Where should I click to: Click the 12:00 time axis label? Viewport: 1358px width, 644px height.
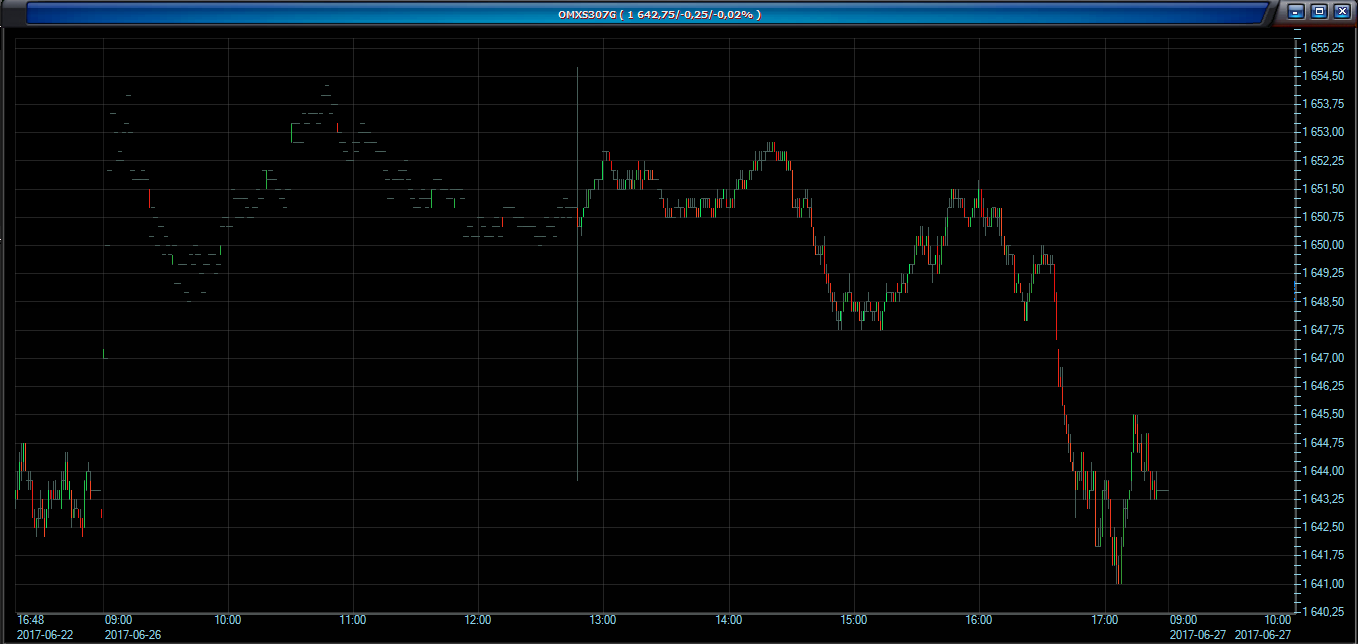(x=478, y=620)
